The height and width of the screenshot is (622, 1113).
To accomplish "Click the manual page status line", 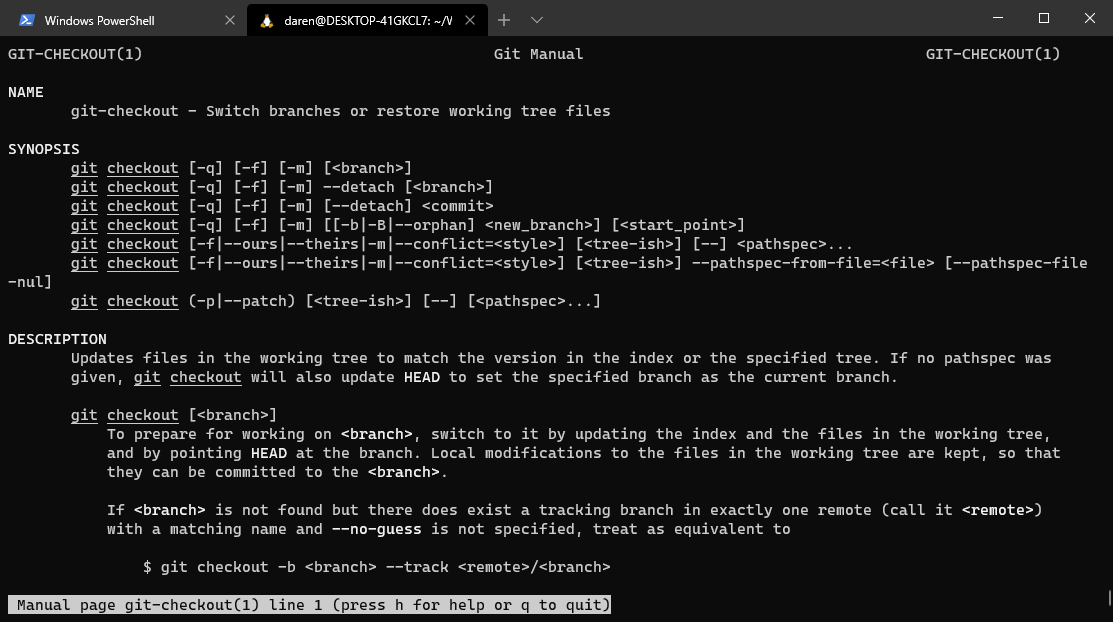I will click(x=309, y=605).
